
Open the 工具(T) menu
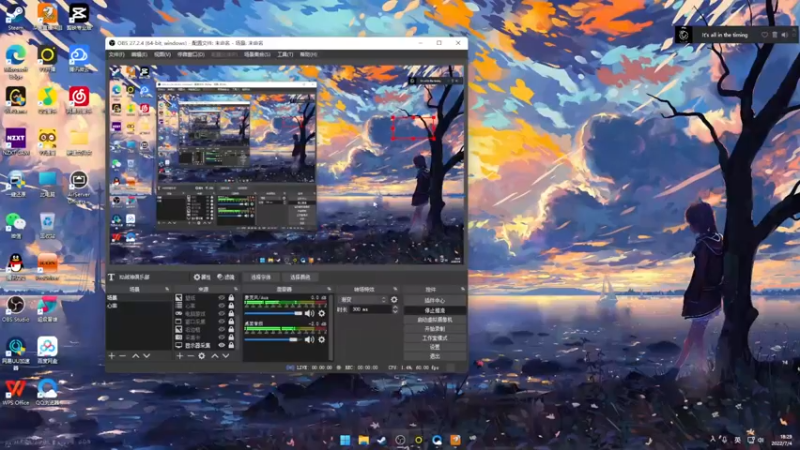(285, 54)
